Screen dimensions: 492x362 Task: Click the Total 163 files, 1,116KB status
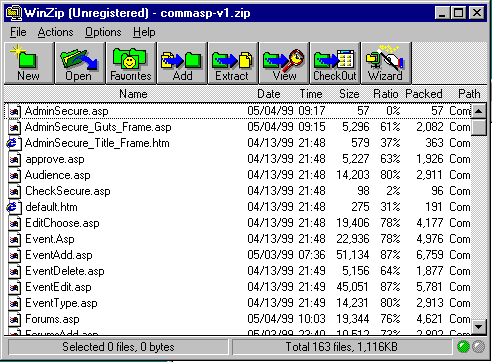(x=342, y=347)
